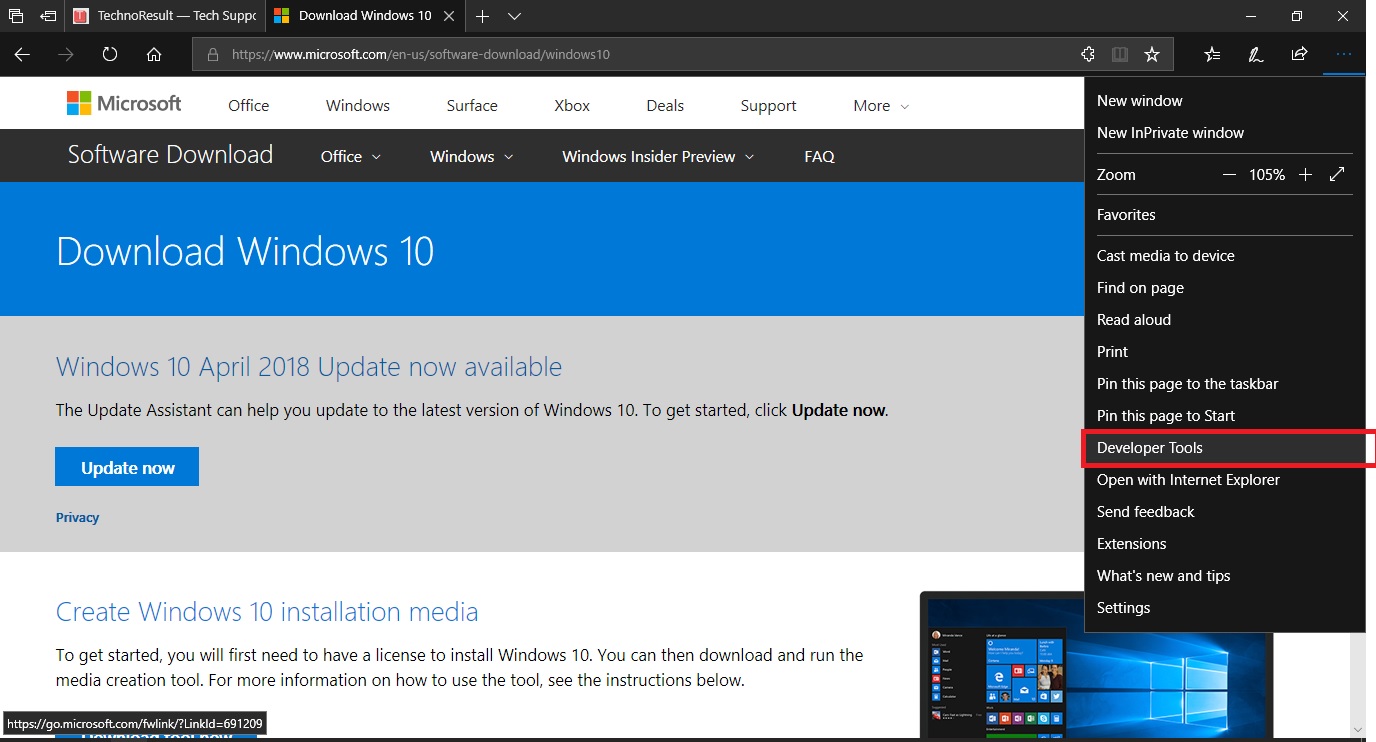Add this page to favorites with the star
Viewport: 1376px width, 742px height.
pos(1153,55)
